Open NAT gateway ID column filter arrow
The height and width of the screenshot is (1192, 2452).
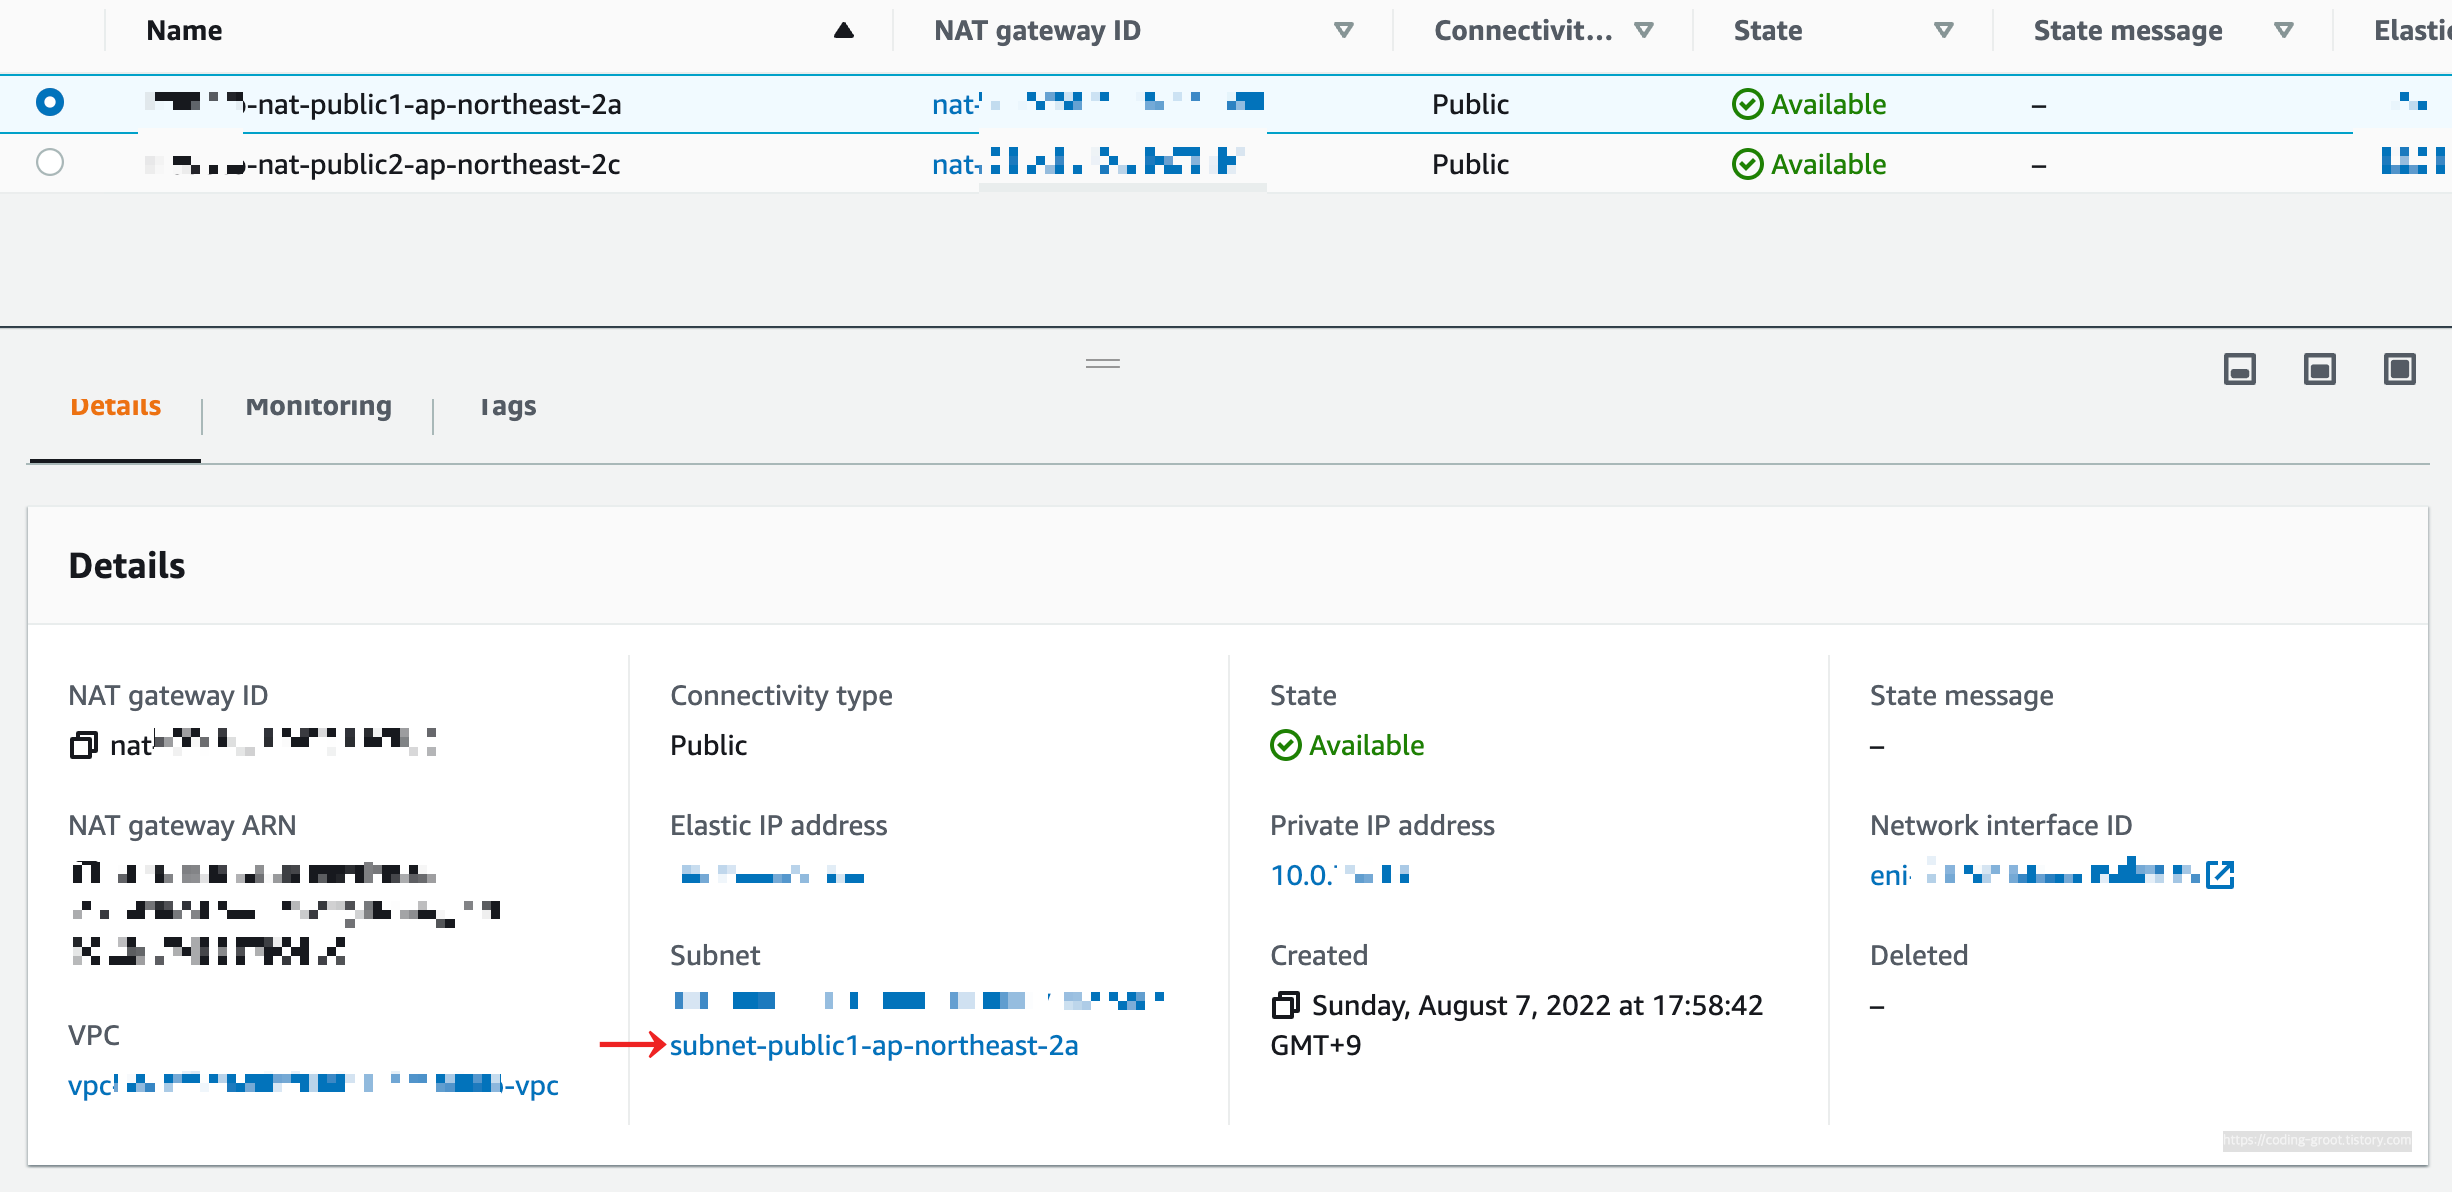[x=1343, y=31]
